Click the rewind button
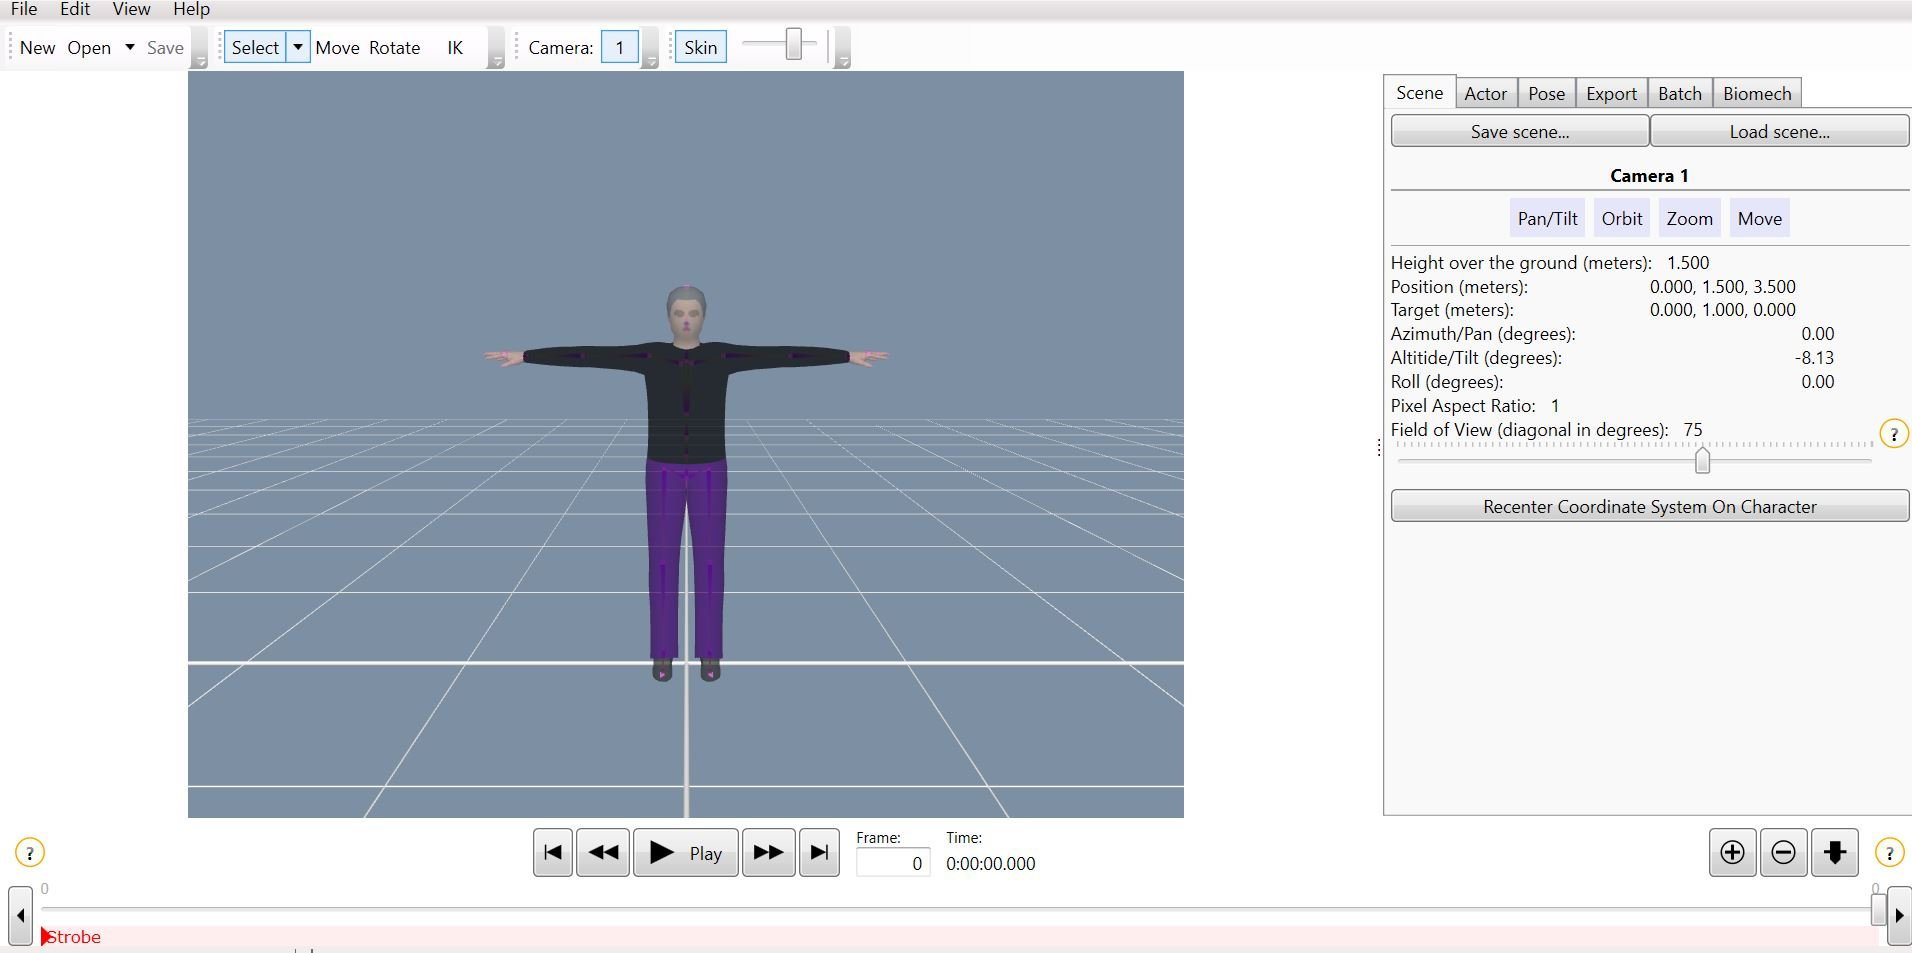This screenshot has width=1912, height=953. [x=603, y=853]
